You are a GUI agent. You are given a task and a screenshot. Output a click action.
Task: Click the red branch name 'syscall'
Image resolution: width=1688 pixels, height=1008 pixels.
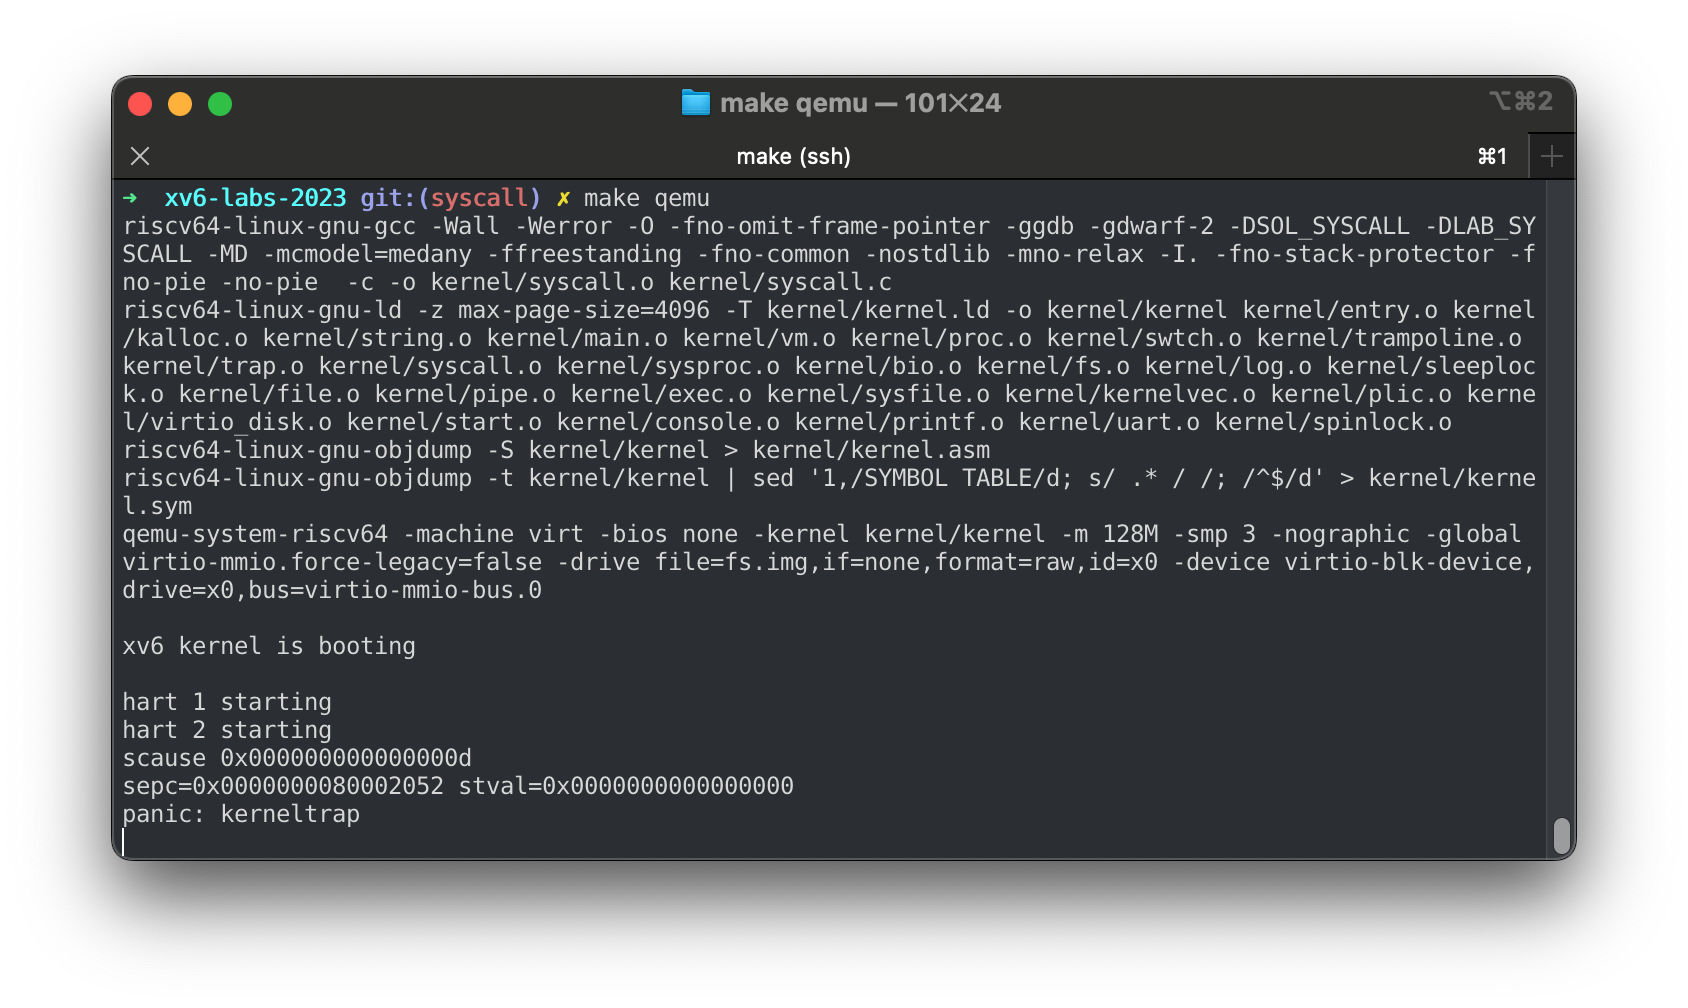tap(481, 198)
